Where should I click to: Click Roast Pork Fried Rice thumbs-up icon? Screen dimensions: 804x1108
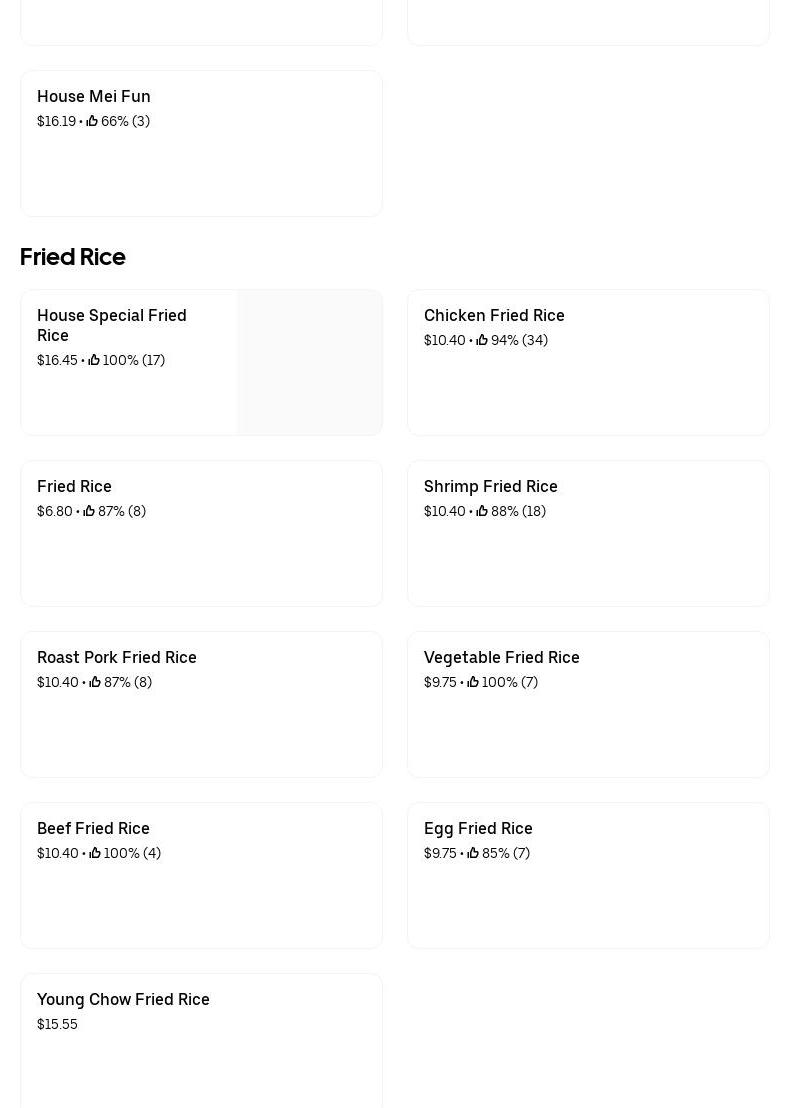pyautogui.click(x=95, y=682)
